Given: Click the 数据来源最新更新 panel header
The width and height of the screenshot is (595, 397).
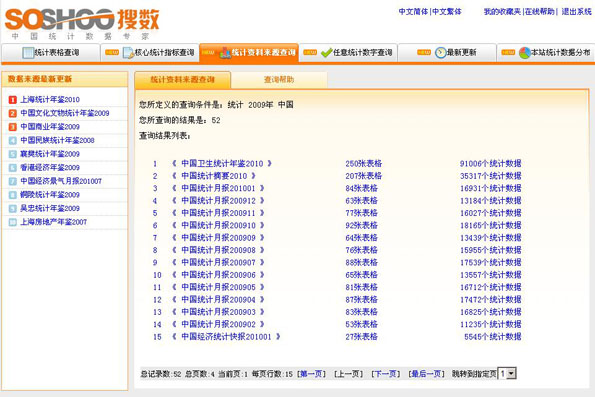Looking at the screenshot, I should pos(65,79).
